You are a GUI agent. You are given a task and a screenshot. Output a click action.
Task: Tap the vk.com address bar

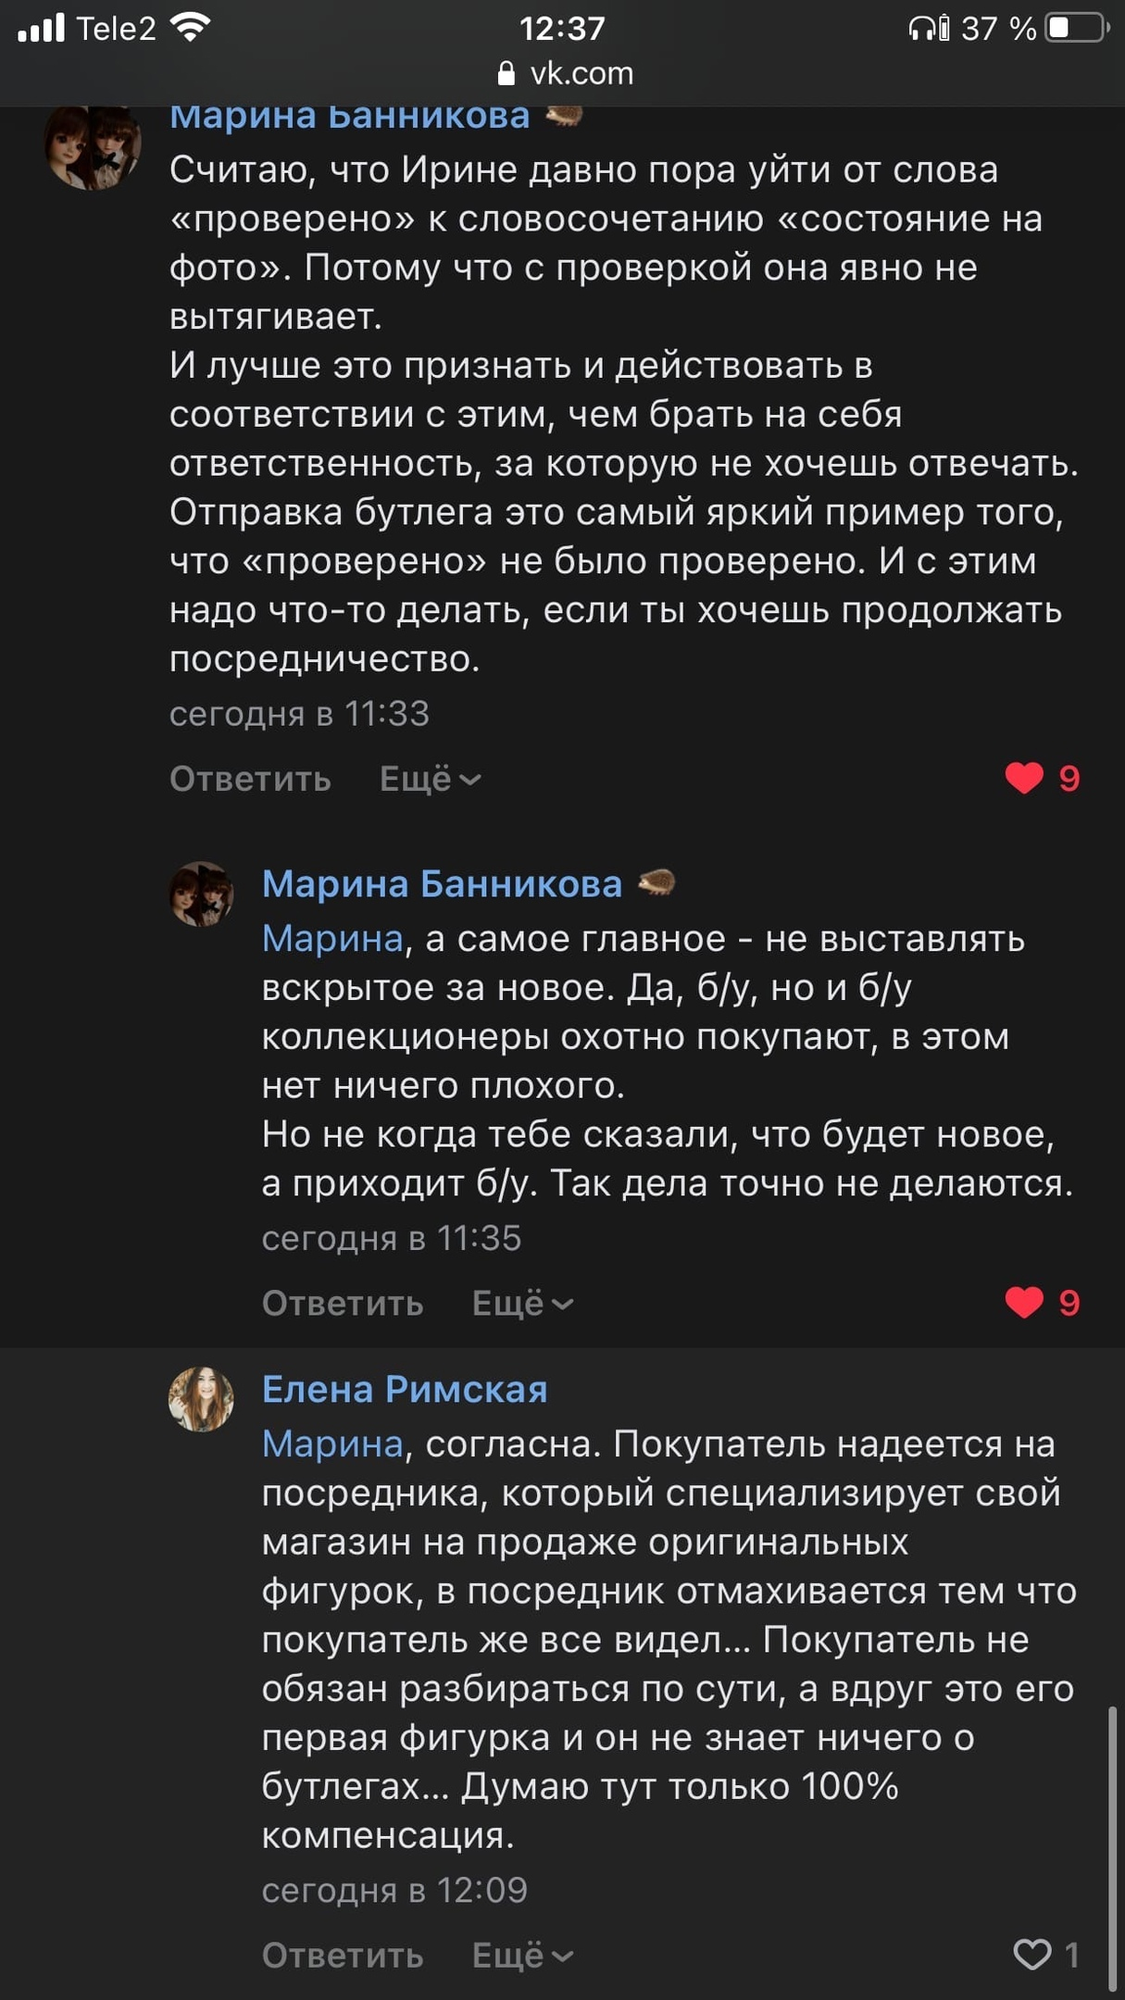click(x=580, y=73)
